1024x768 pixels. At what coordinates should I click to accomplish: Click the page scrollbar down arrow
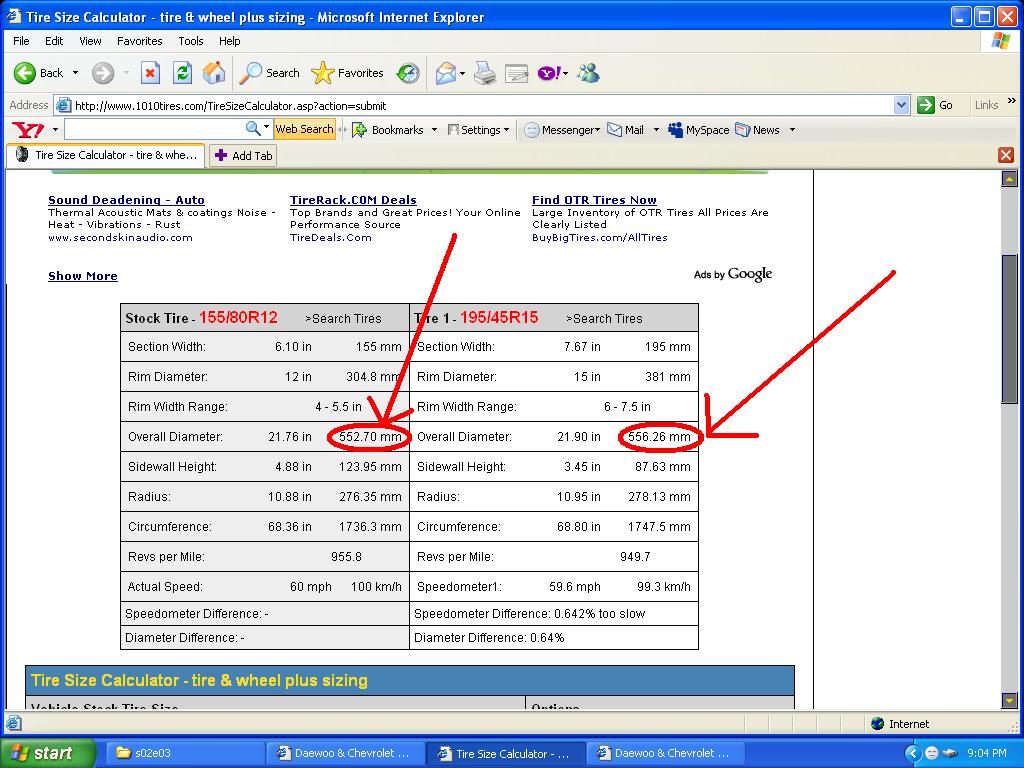tap(1009, 701)
